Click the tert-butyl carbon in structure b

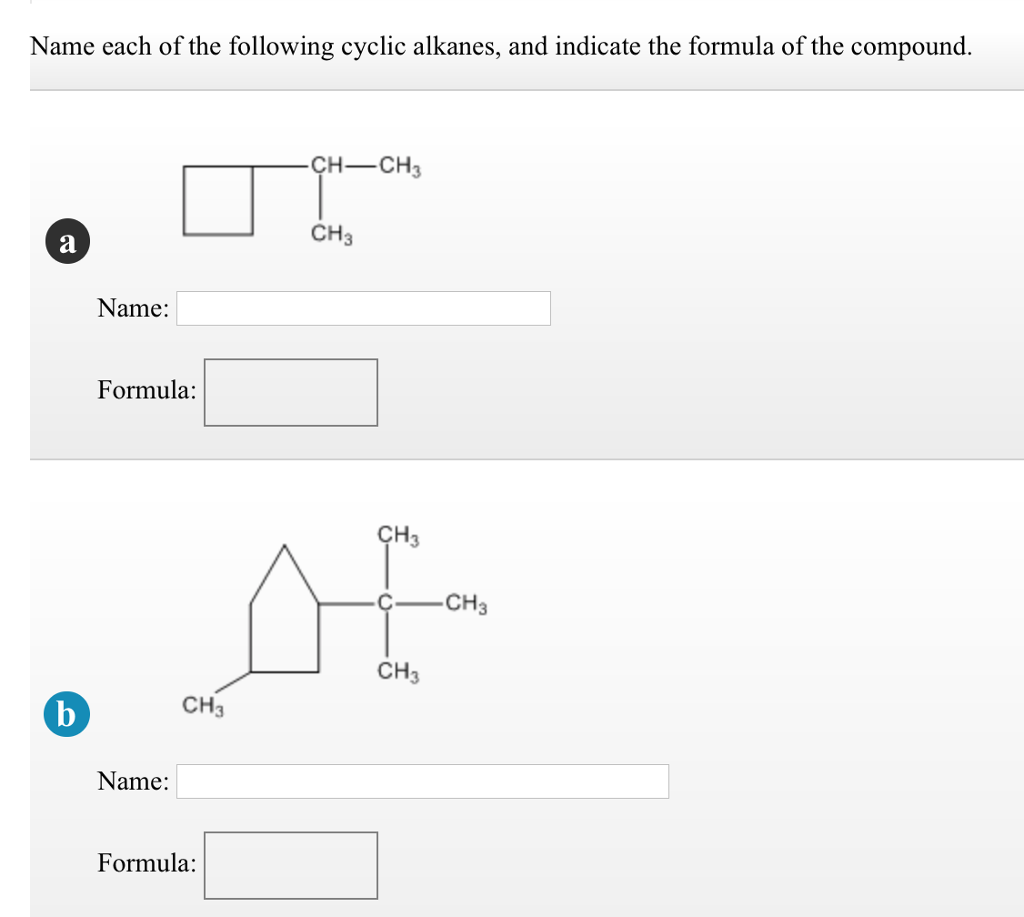tap(383, 604)
